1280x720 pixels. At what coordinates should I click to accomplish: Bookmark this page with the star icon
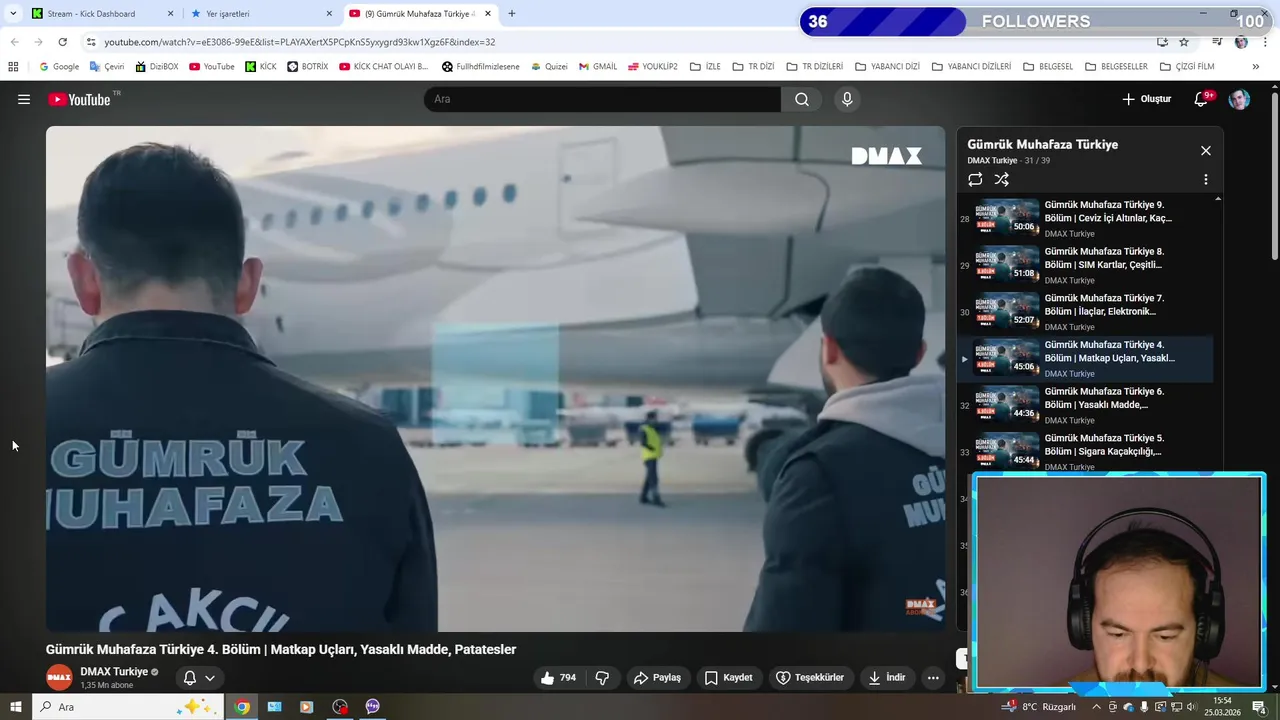1184,42
